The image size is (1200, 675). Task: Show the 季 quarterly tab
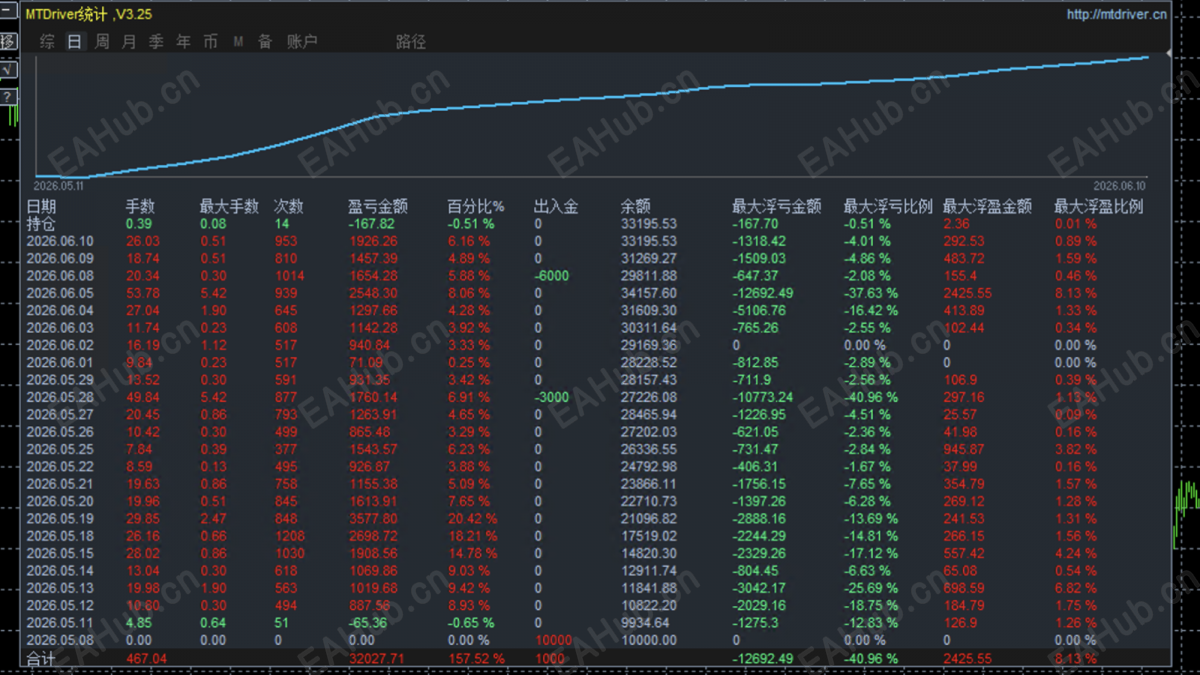pyautogui.click(x=156, y=41)
